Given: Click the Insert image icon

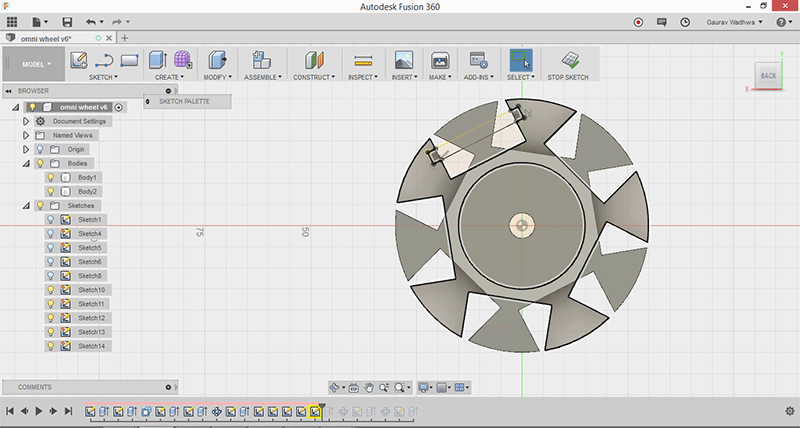Looking at the screenshot, I should 404,60.
